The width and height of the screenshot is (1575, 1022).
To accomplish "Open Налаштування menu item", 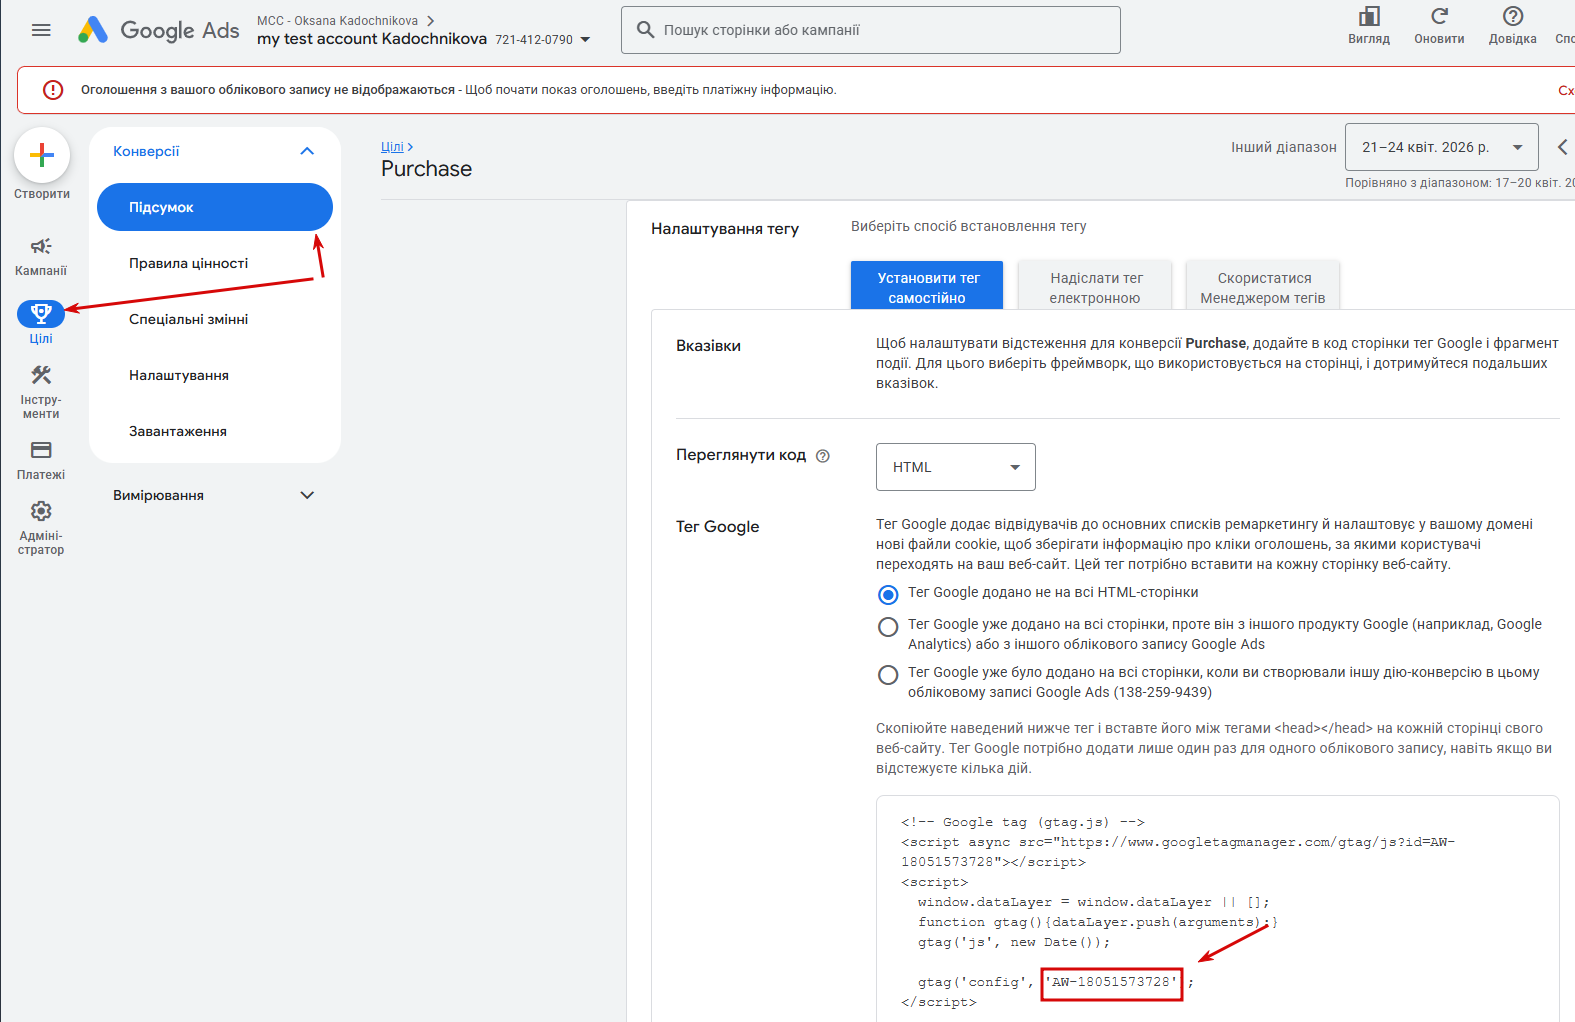I will tap(215, 375).
